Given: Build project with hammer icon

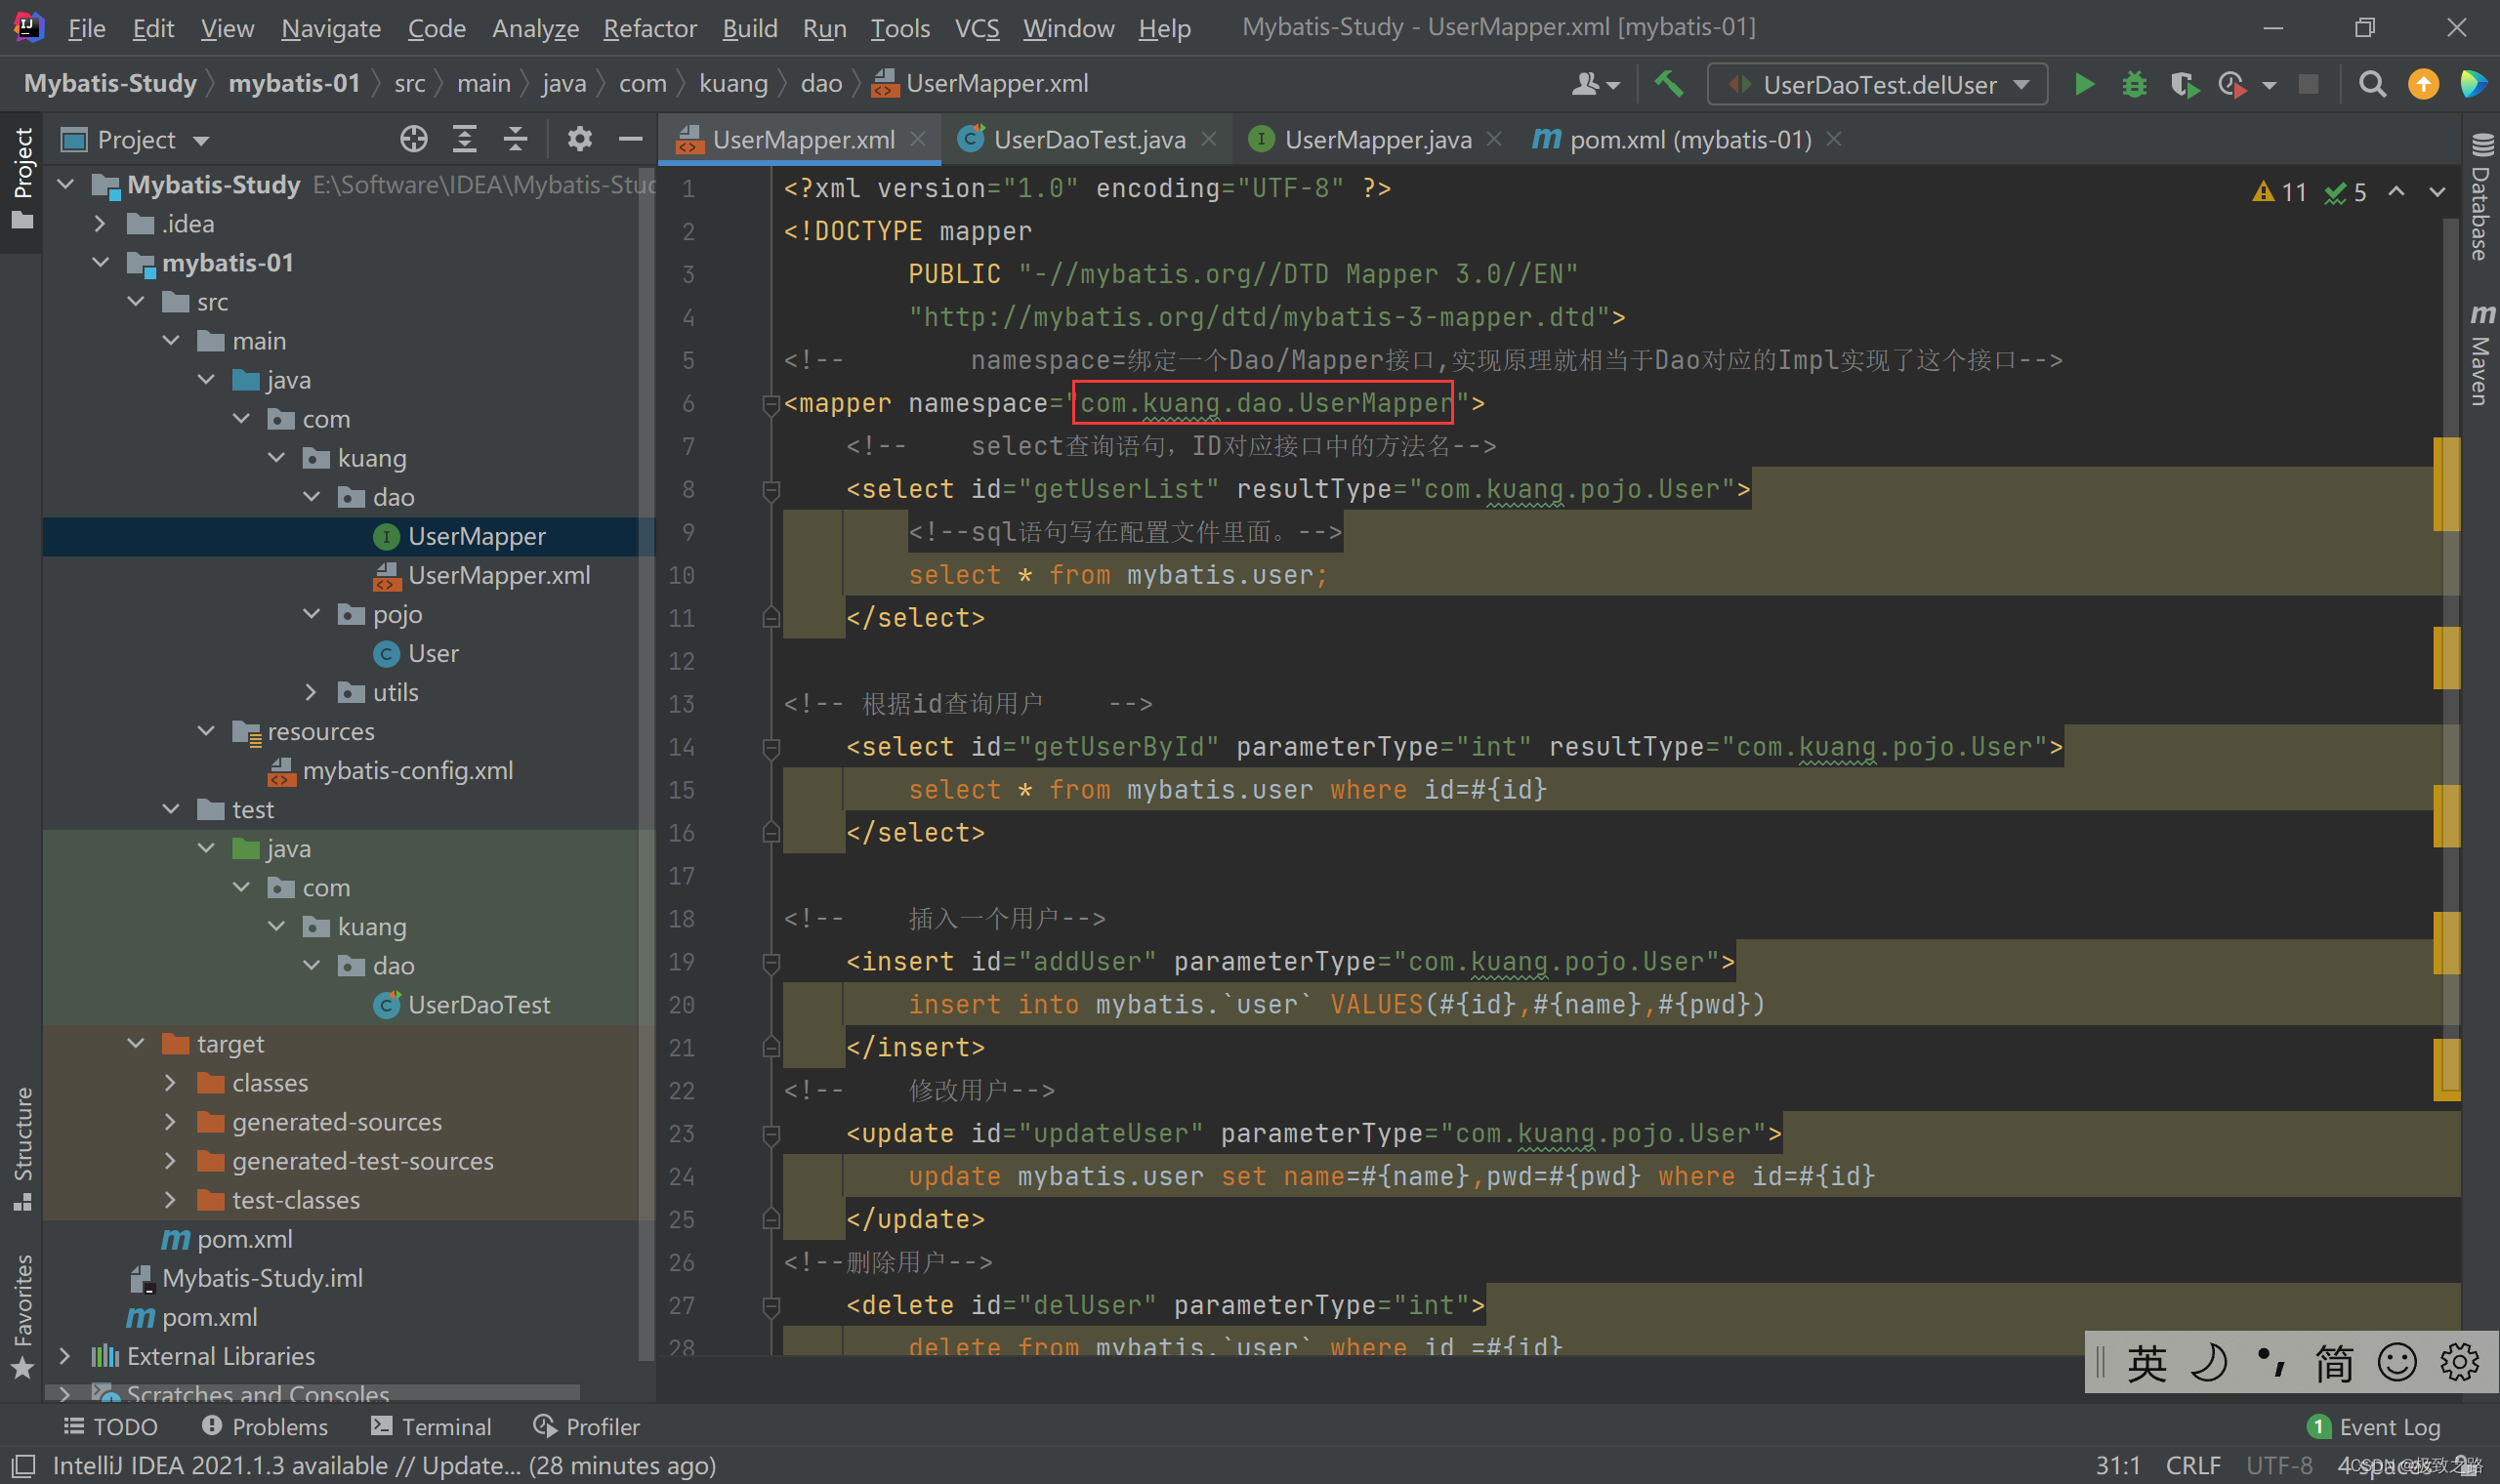Looking at the screenshot, I should (x=1668, y=85).
